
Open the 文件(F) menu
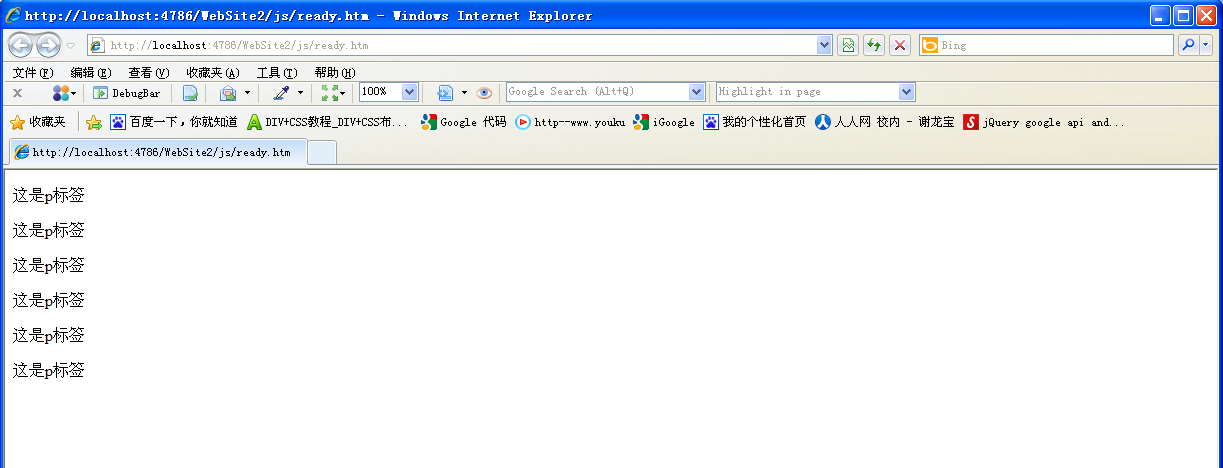pos(33,73)
